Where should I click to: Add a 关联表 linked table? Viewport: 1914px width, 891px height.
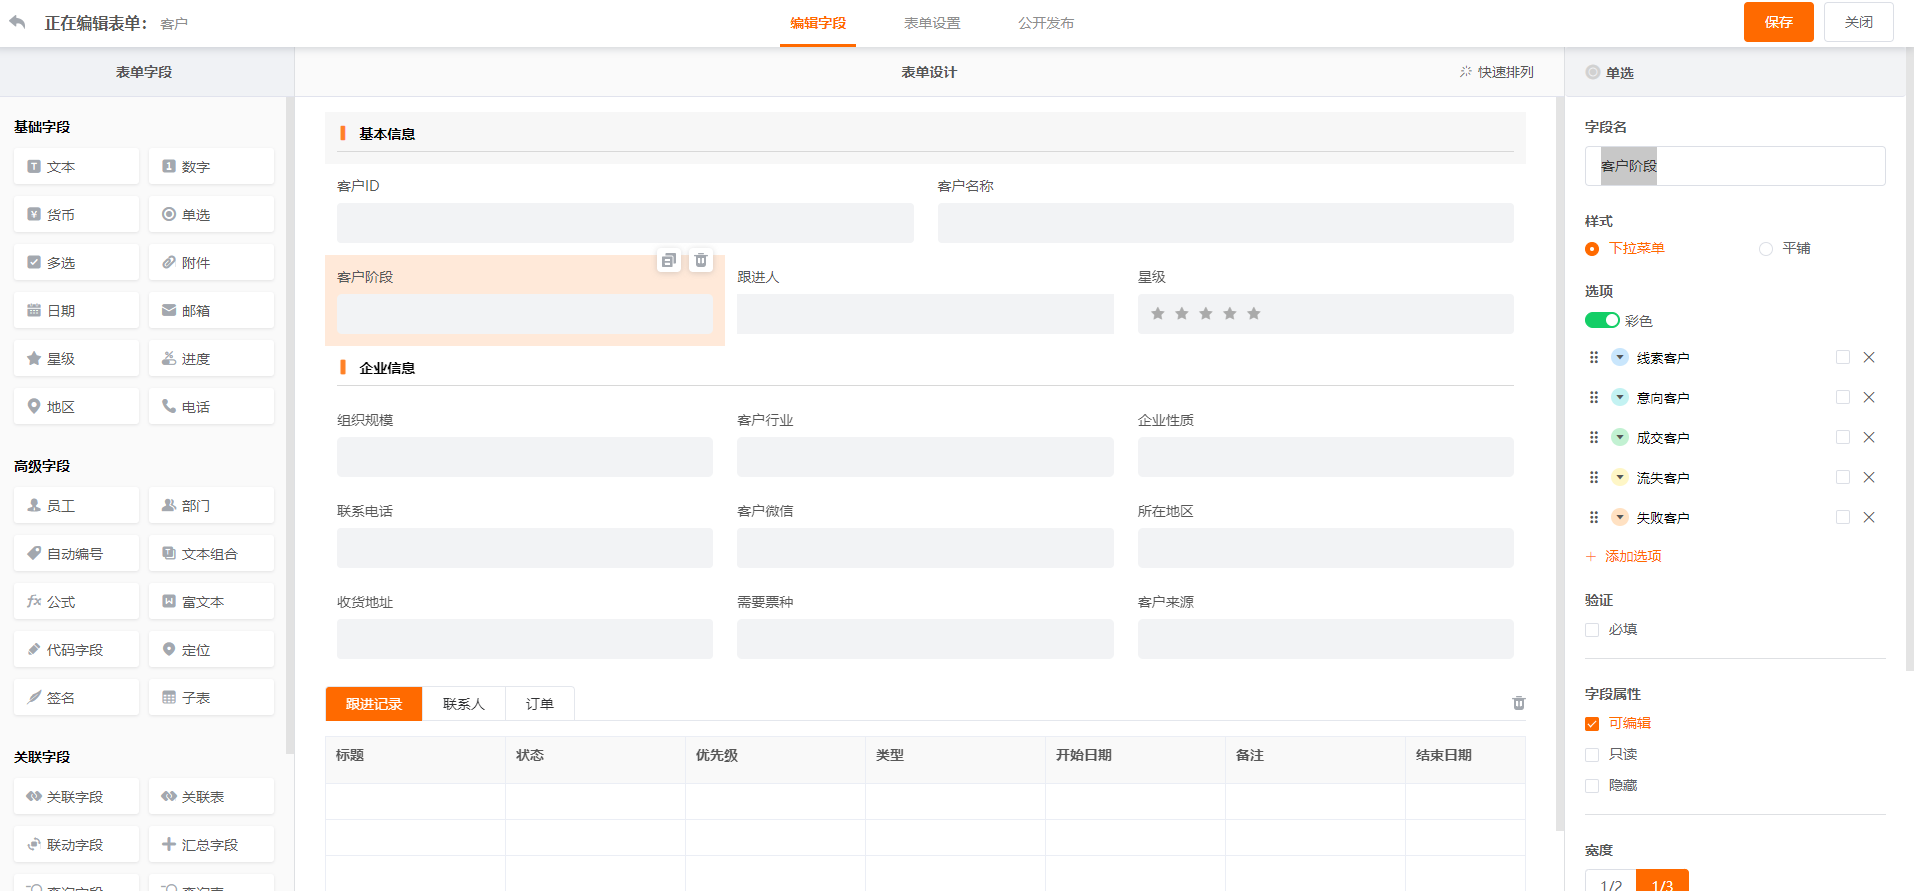211,796
